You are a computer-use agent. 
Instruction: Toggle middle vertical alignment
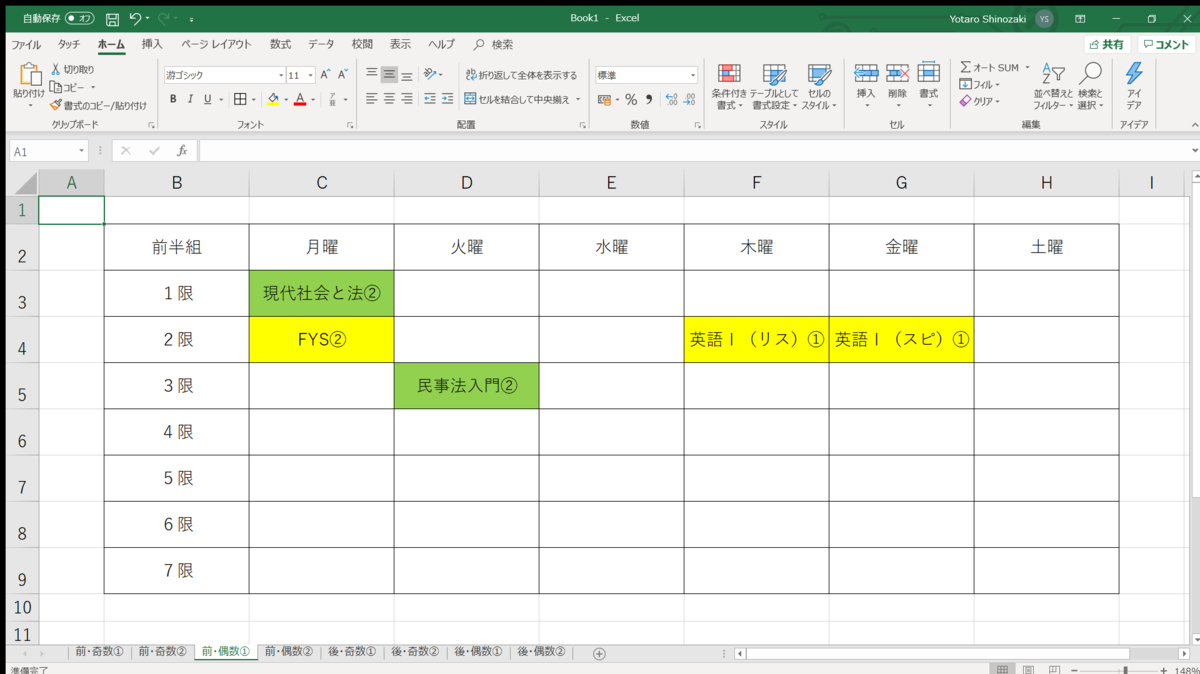point(389,74)
